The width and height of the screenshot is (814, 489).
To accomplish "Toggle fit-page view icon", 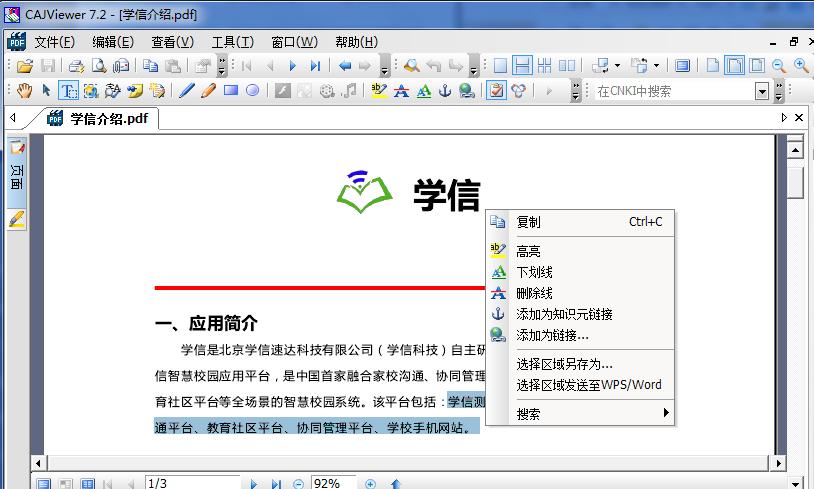I will [x=757, y=66].
